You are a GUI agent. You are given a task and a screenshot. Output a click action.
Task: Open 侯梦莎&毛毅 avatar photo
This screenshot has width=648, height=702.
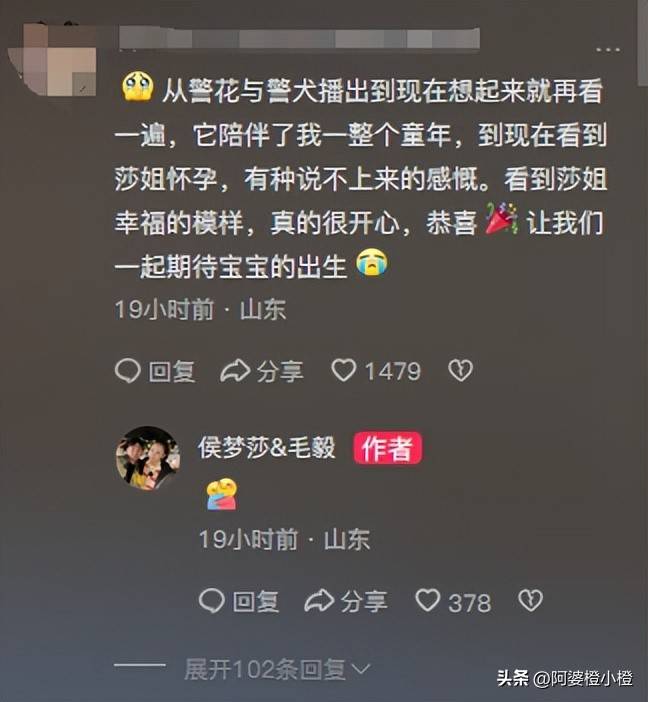pos(148,458)
